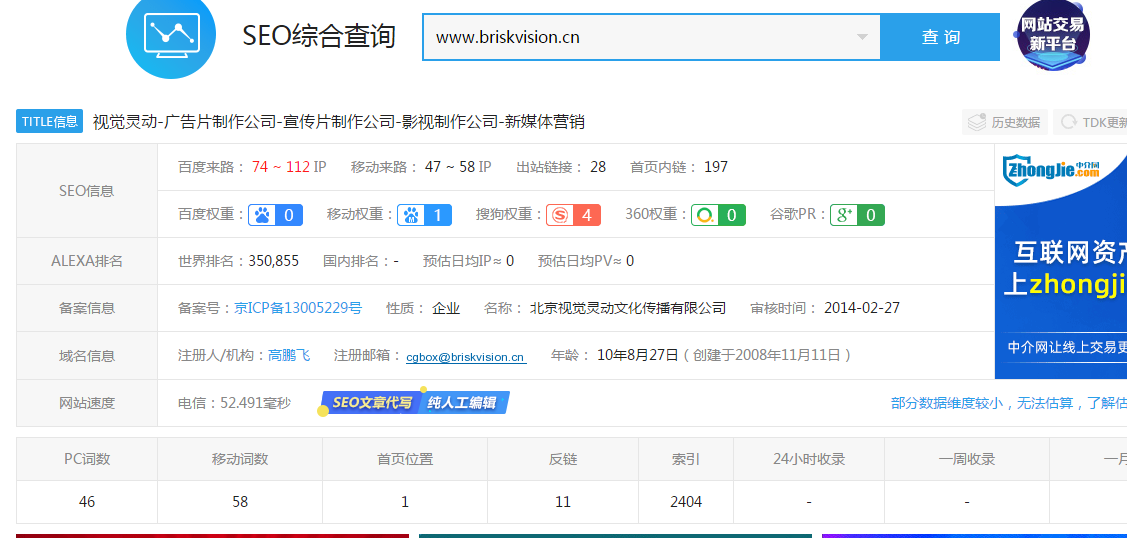Click the 首页位置 column header
The width and height of the screenshot is (1127, 538).
pos(405,459)
